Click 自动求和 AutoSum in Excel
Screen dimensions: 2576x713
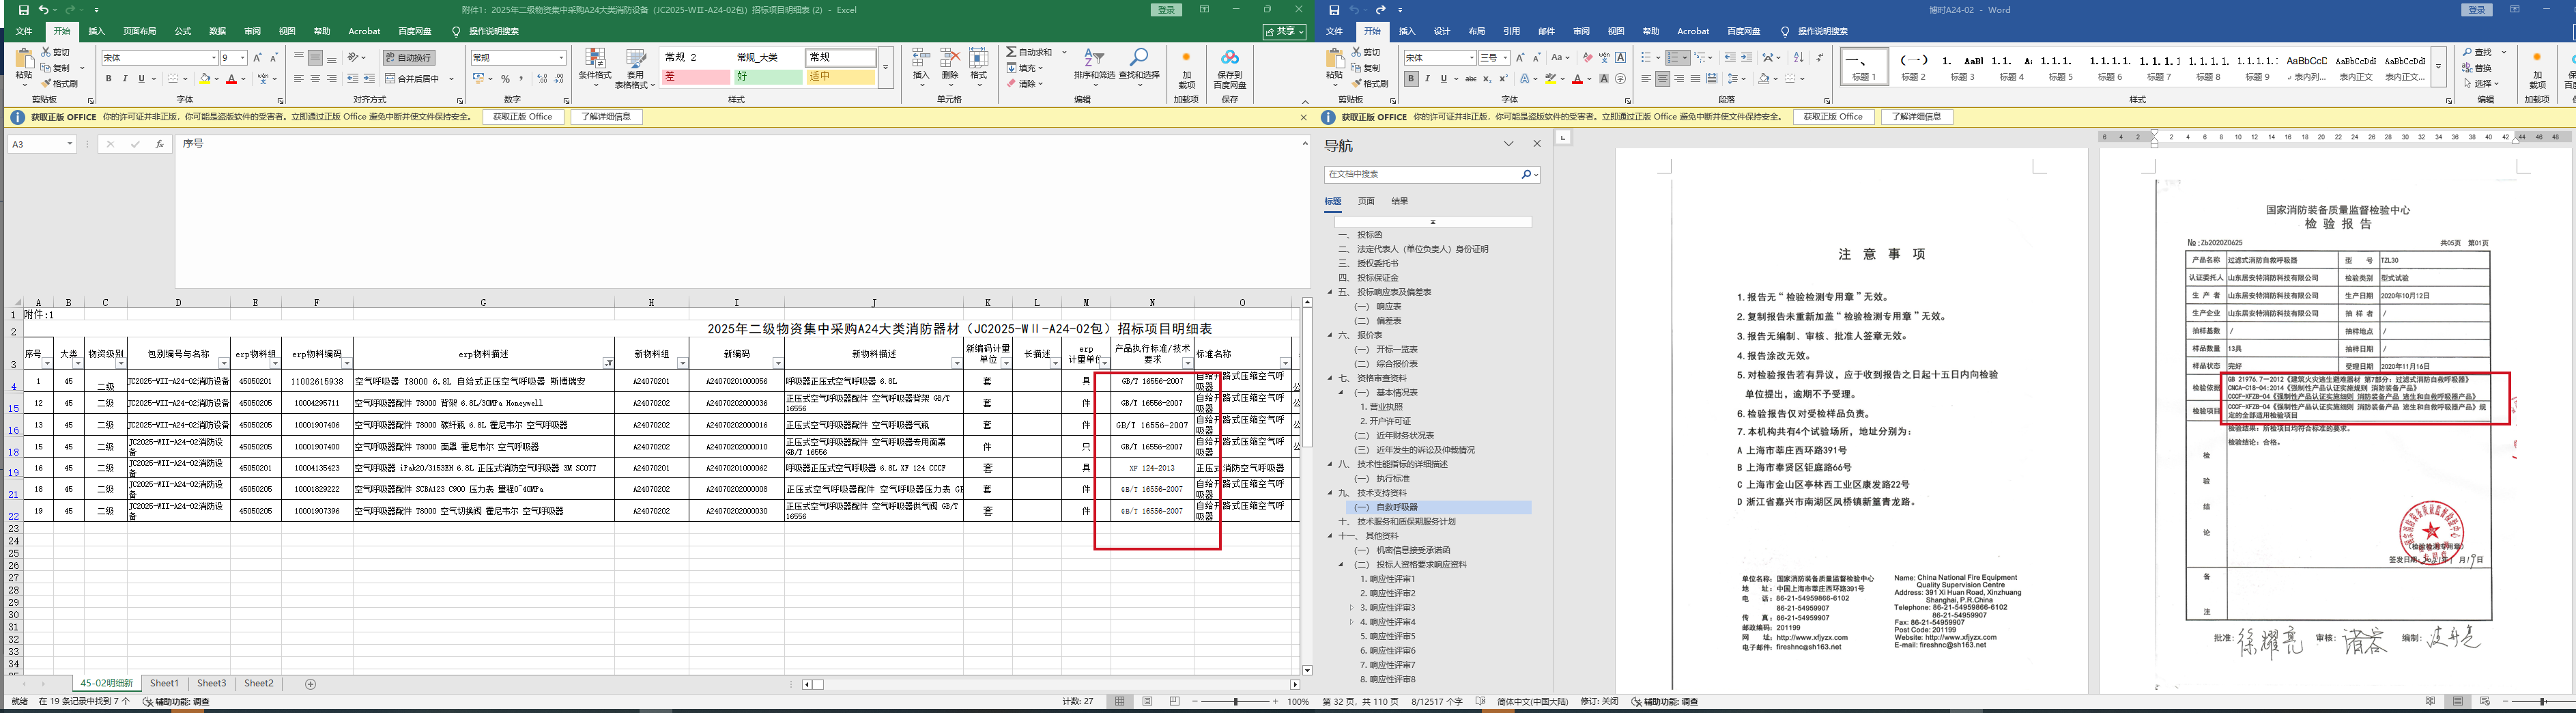[x=1030, y=52]
